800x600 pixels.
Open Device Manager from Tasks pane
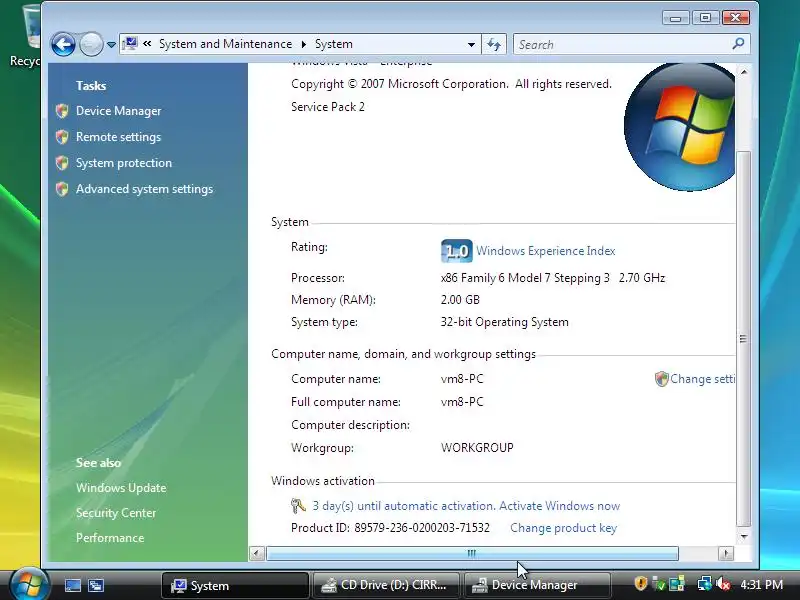click(x=118, y=111)
